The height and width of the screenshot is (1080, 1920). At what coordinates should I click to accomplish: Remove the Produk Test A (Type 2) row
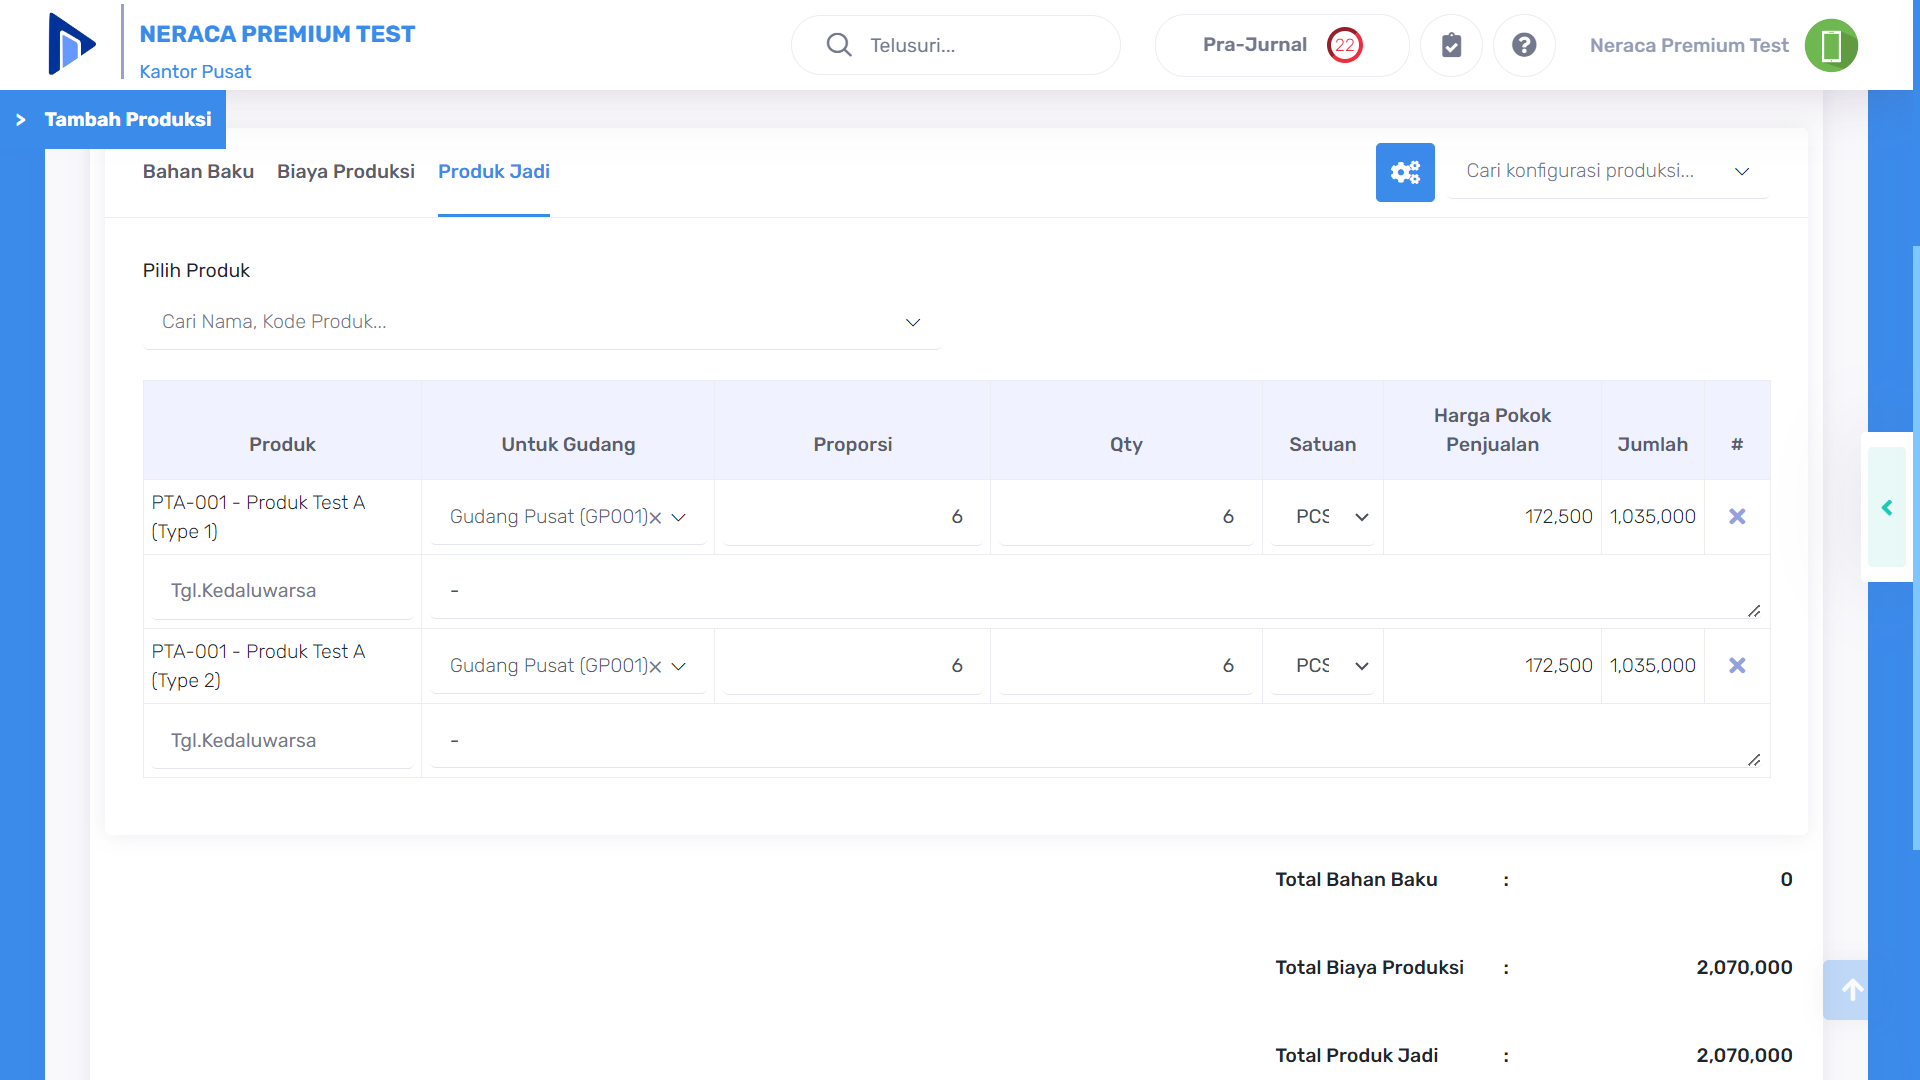(1737, 665)
